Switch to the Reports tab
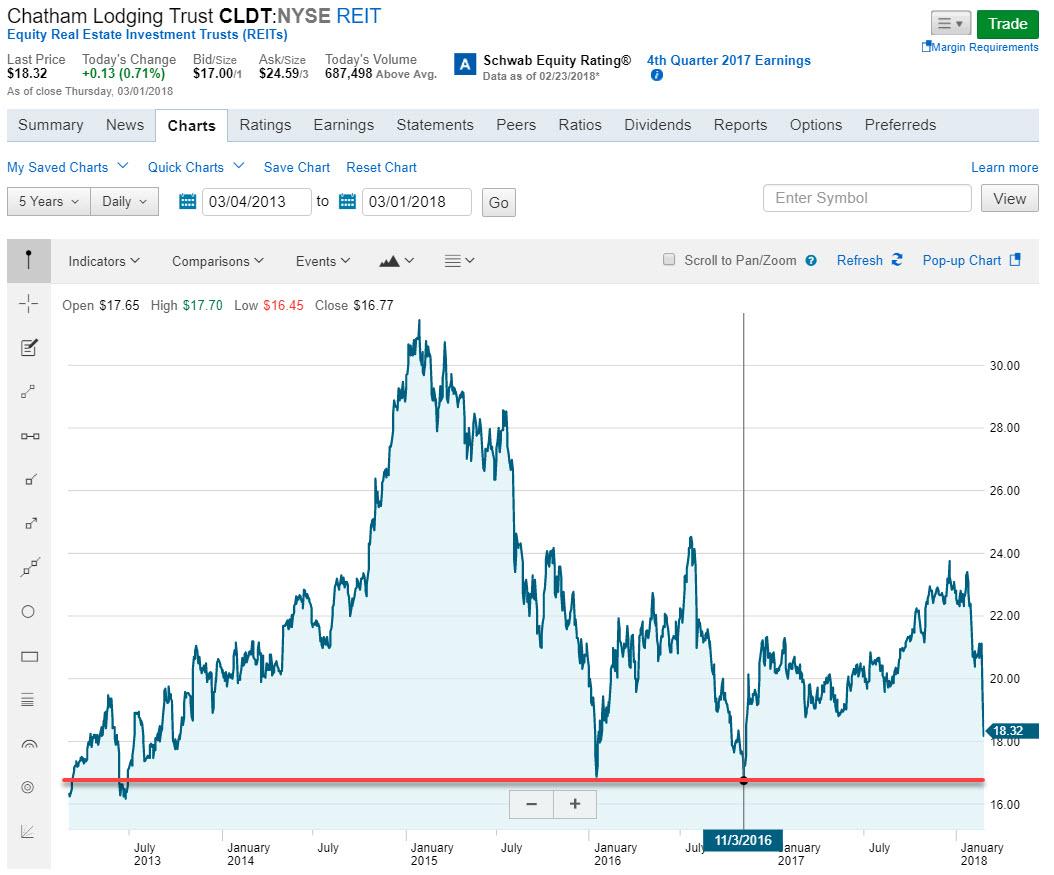Image resolution: width=1054 pixels, height=875 pixels. pos(740,125)
